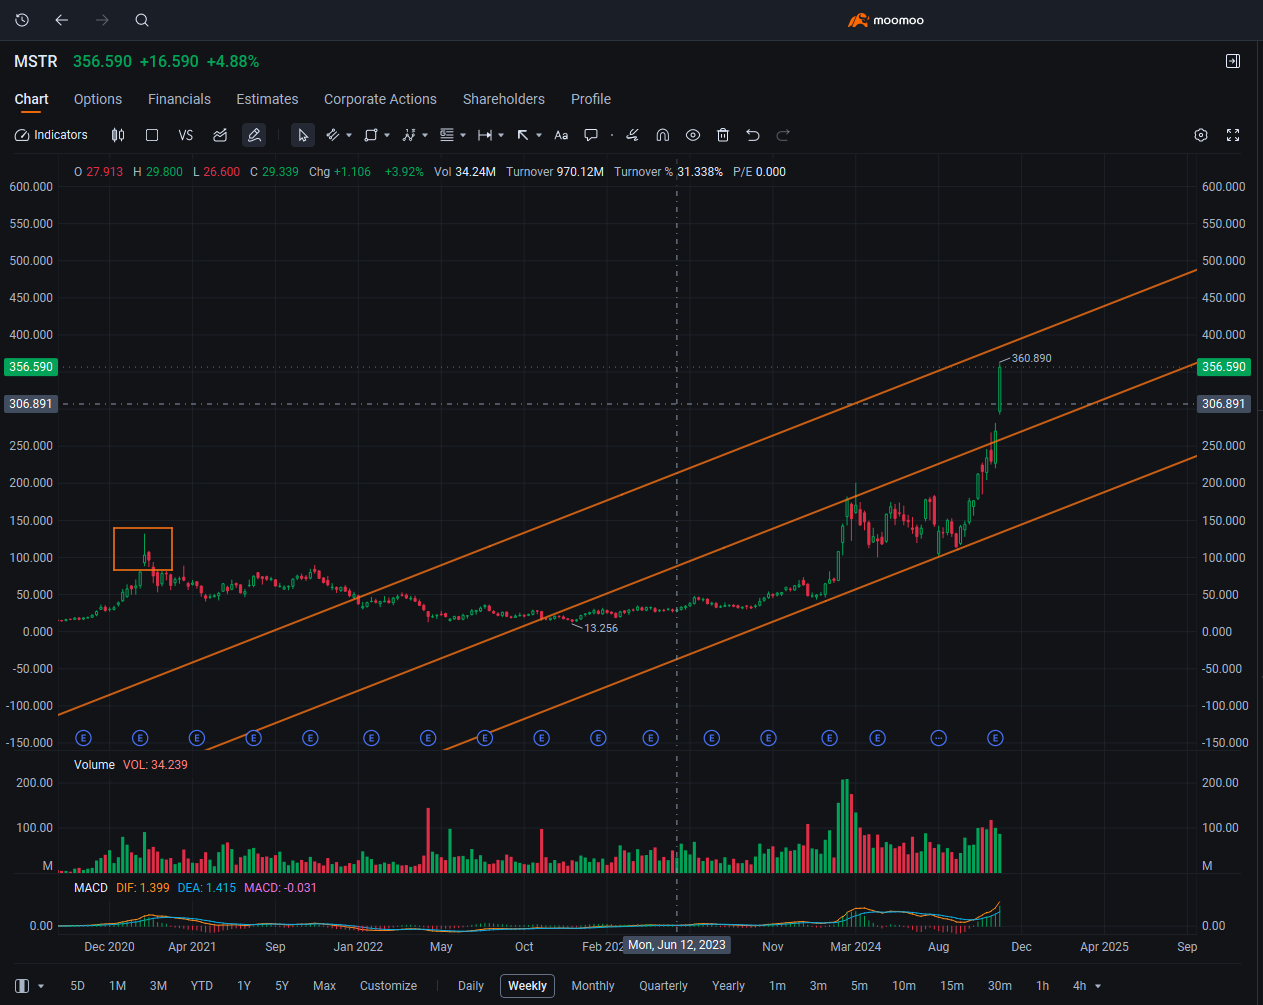The height and width of the screenshot is (1005, 1263).
Task: Switch to Yearly interval
Action: 728,986
